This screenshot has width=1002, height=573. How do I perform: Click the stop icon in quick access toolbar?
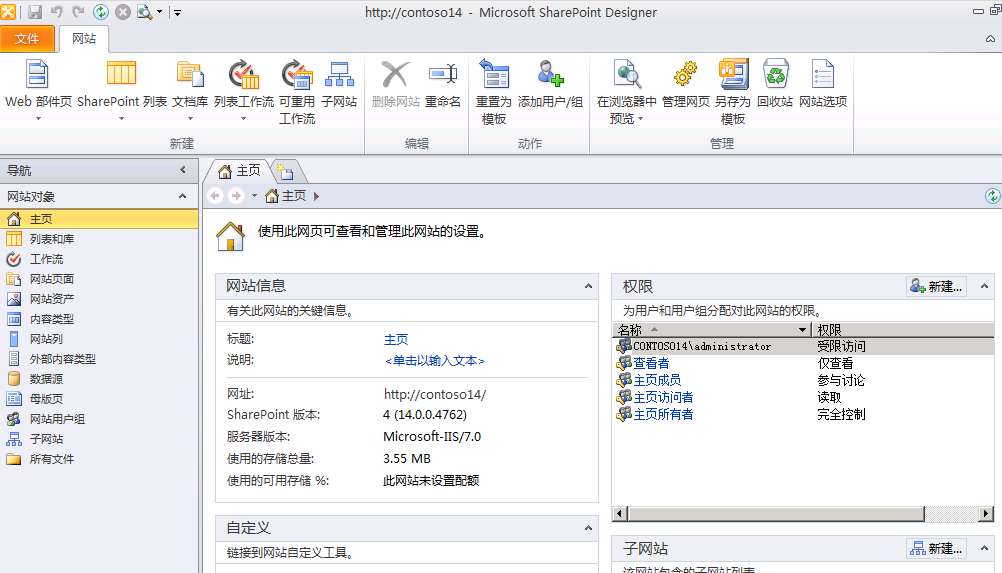(x=123, y=11)
